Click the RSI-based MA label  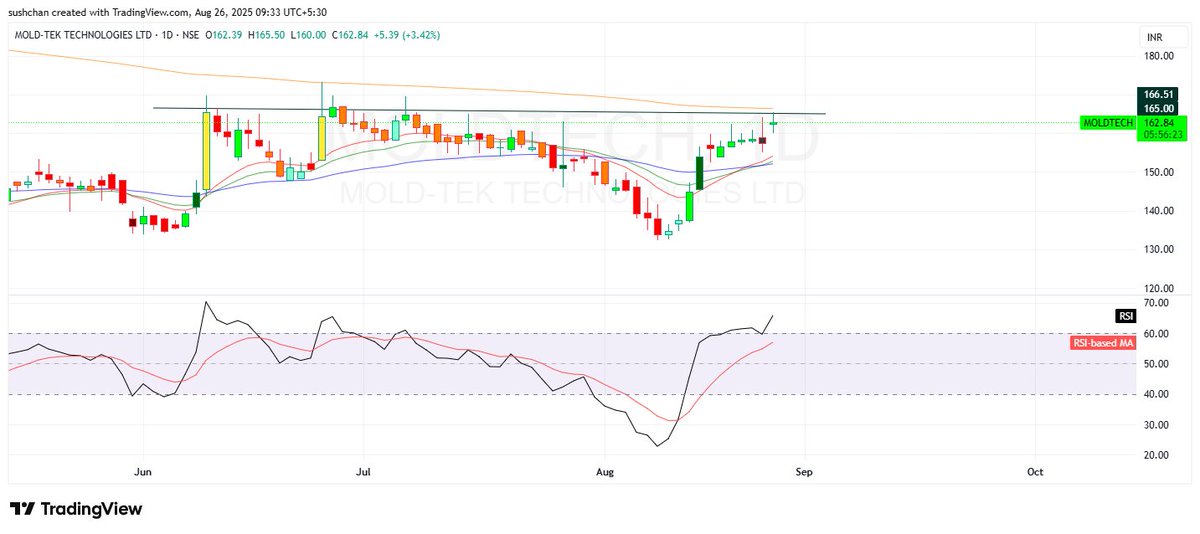pos(1103,343)
